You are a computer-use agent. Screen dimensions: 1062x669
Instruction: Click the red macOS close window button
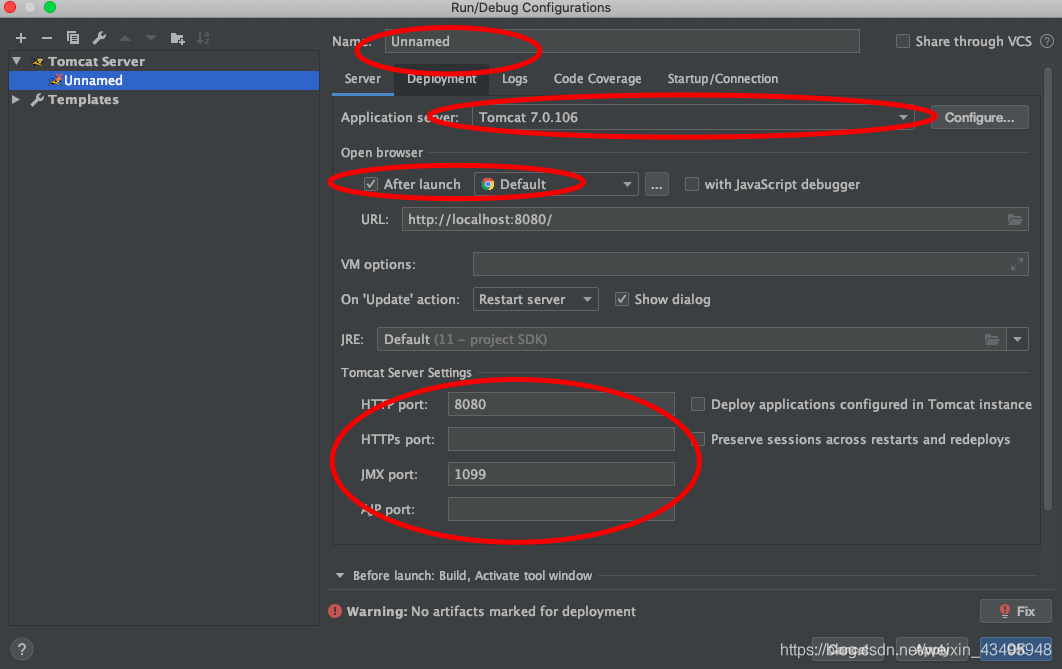point(10,7)
